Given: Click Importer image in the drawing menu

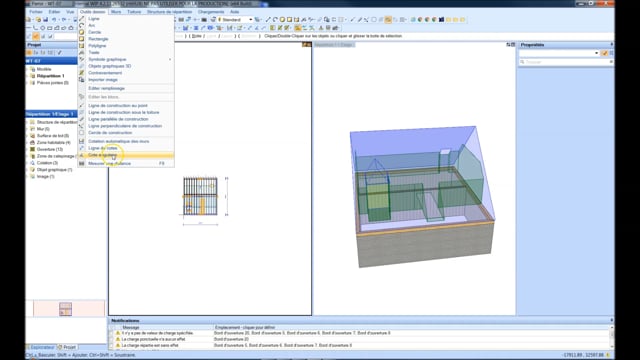Looking at the screenshot, I should pyautogui.click(x=103, y=80).
